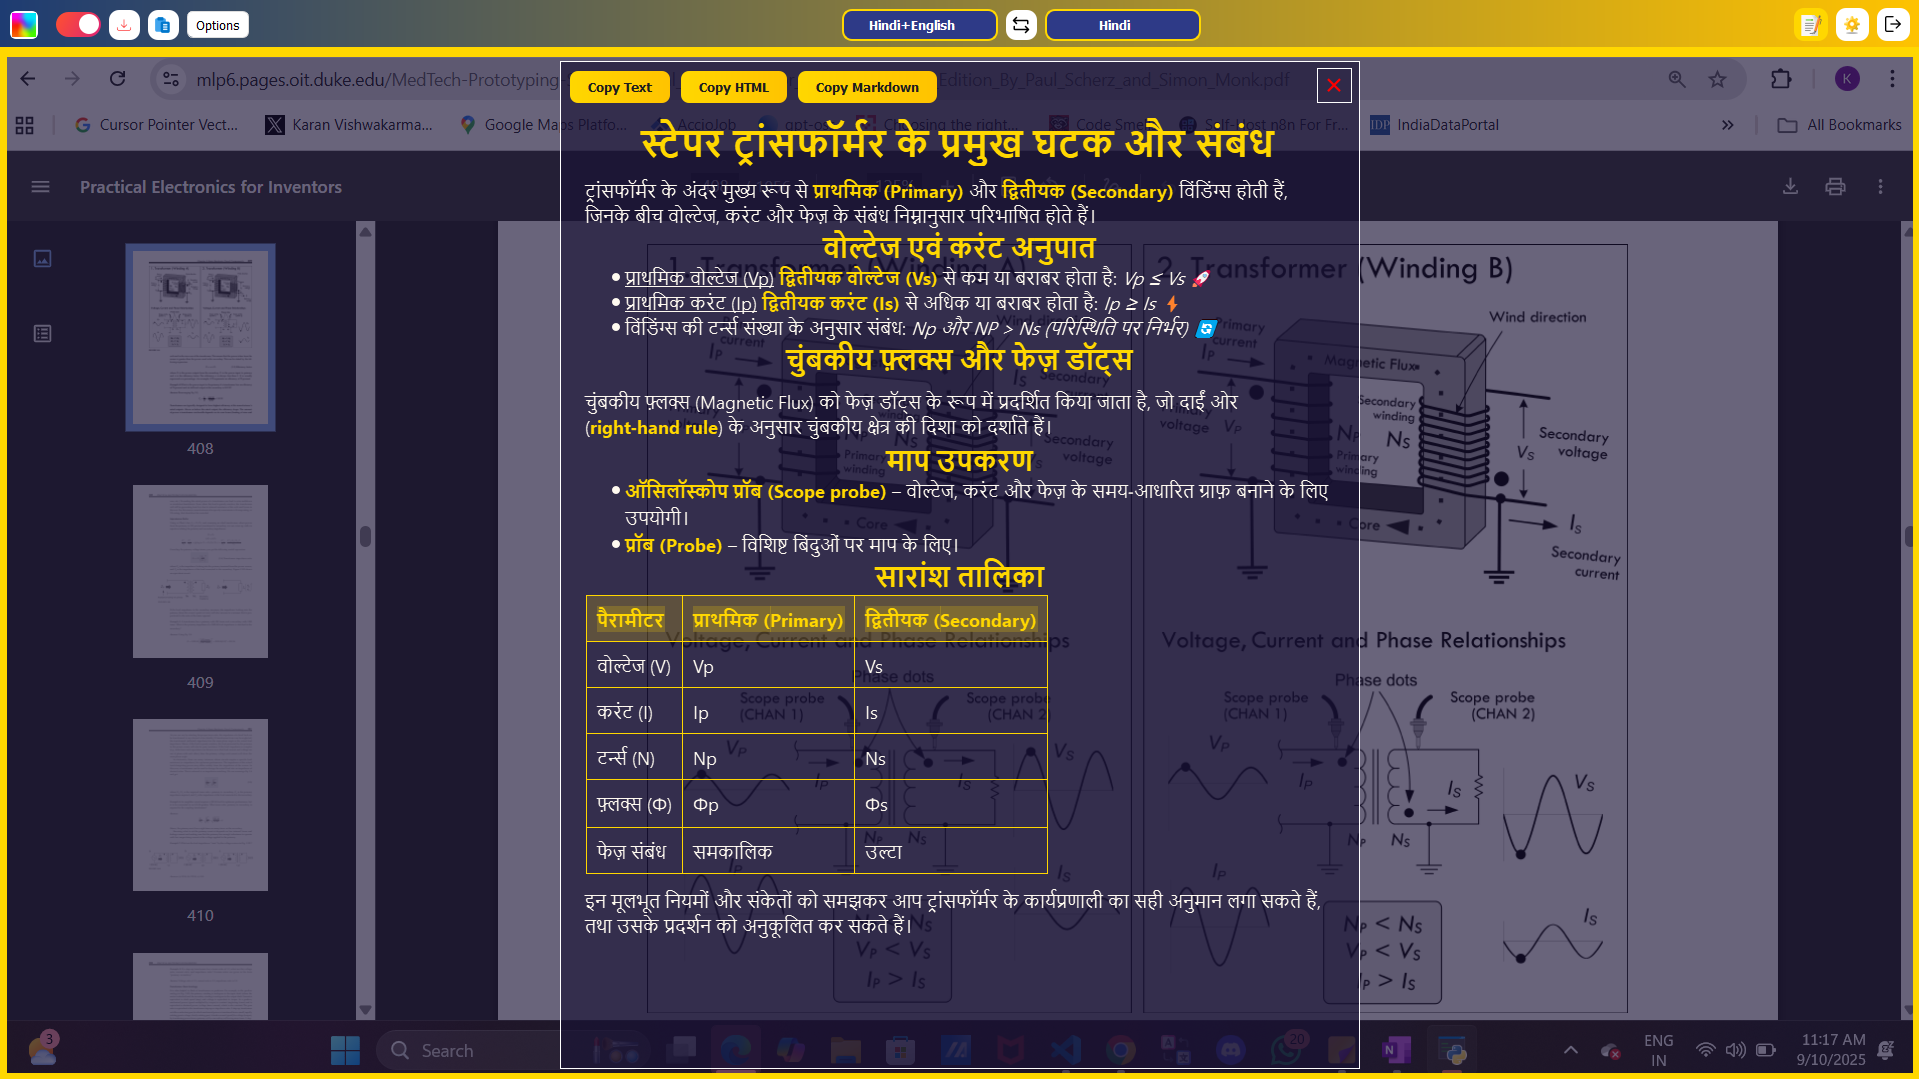
Task: Click the 'उल्टा' table cell
Action: tap(950, 851)
